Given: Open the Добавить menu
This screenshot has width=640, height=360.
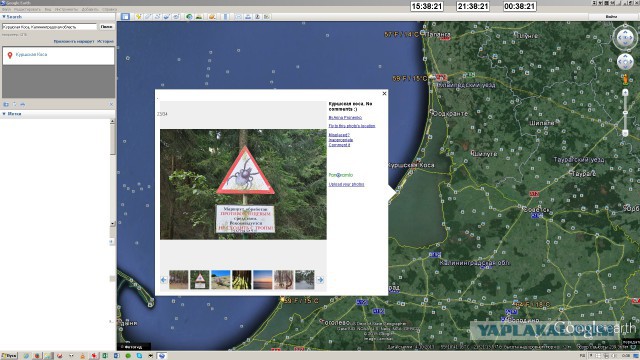Looking at the screenshot, I should point(90,9).
